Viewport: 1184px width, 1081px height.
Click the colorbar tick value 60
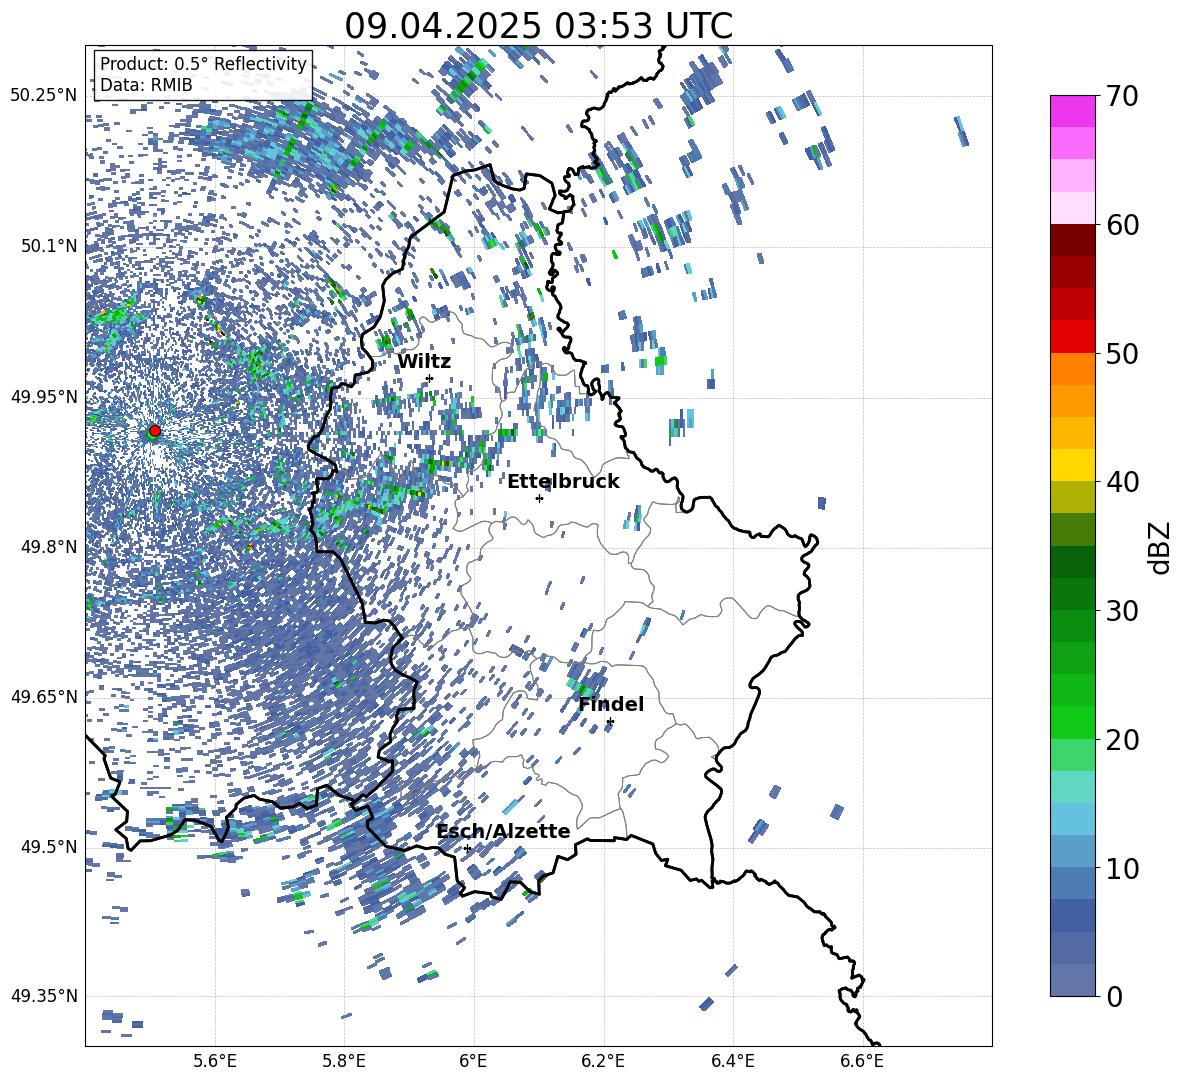(1122, 224)
